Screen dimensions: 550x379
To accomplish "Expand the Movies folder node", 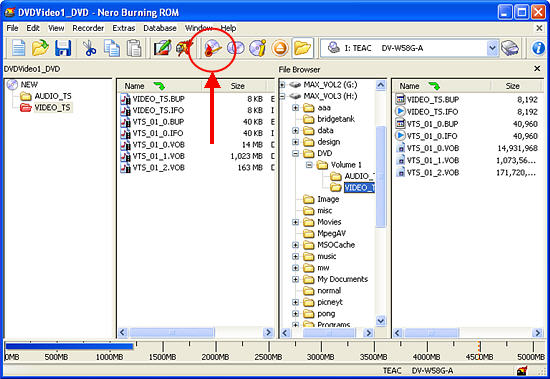I will 296,222.
